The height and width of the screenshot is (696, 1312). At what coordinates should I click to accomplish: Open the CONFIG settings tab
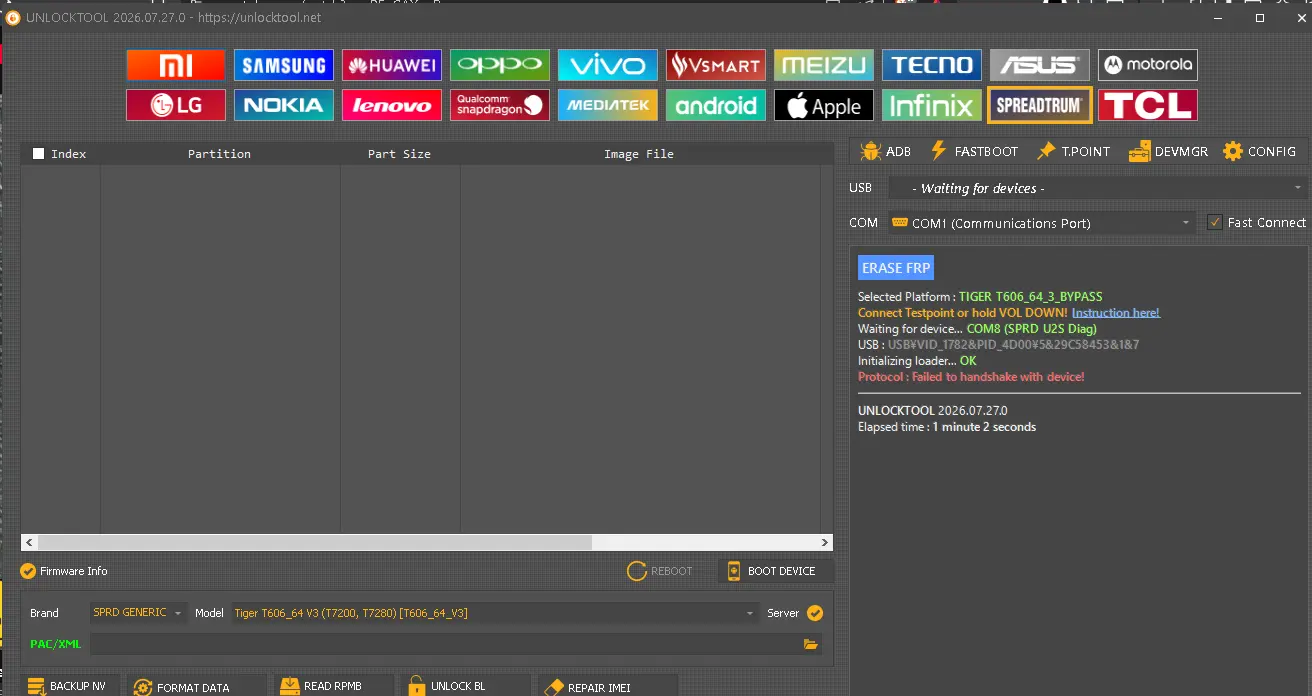1259,151
